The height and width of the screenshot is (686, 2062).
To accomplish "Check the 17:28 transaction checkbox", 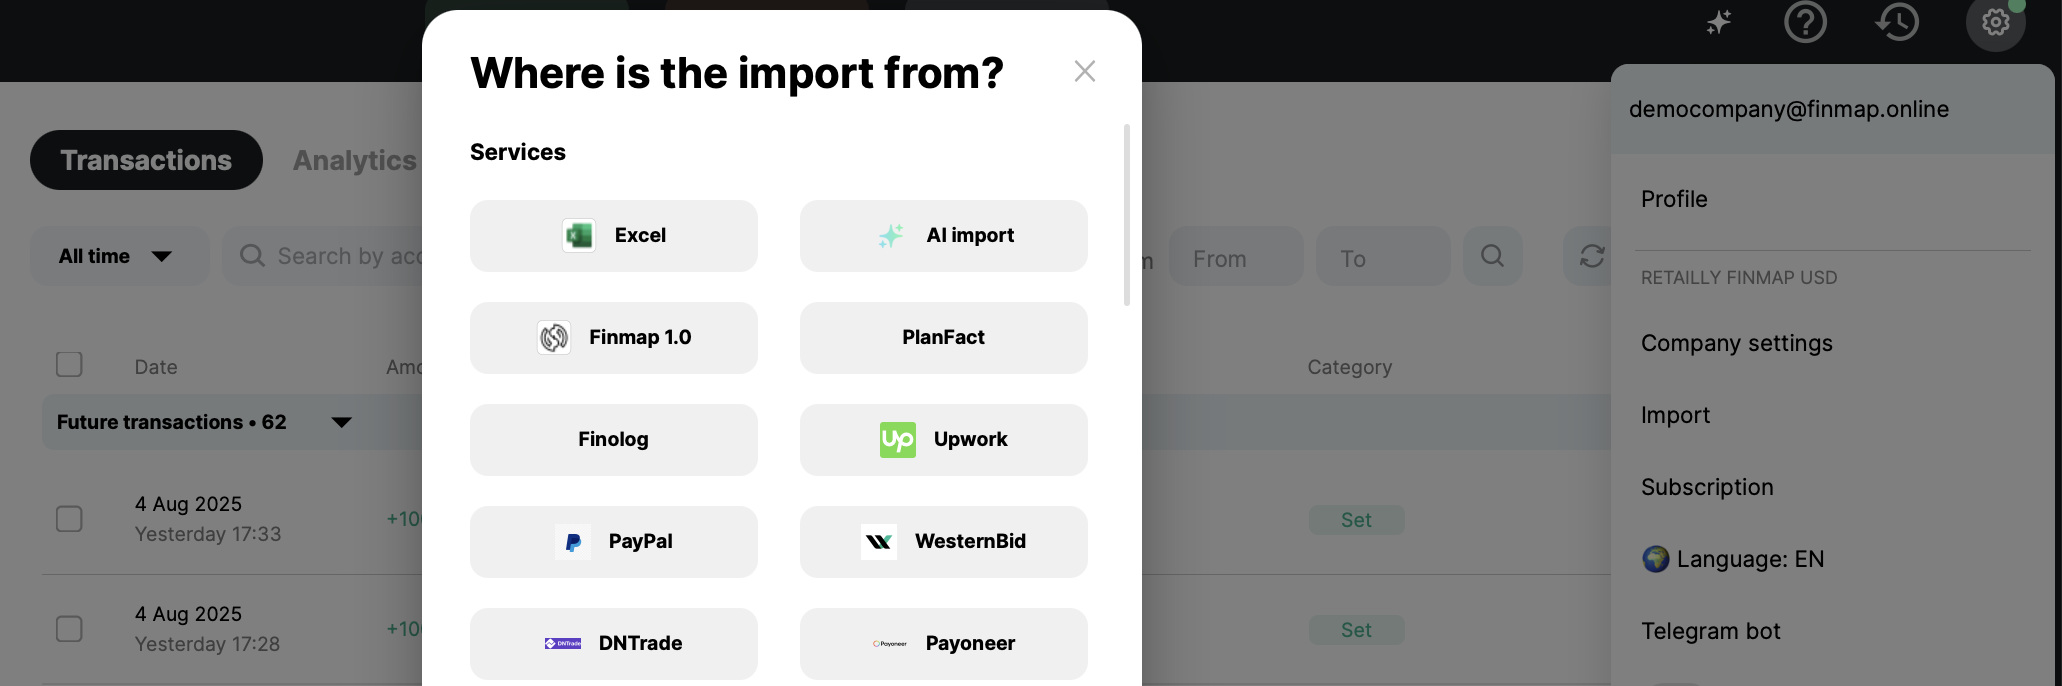I will (x=69, y=629).
